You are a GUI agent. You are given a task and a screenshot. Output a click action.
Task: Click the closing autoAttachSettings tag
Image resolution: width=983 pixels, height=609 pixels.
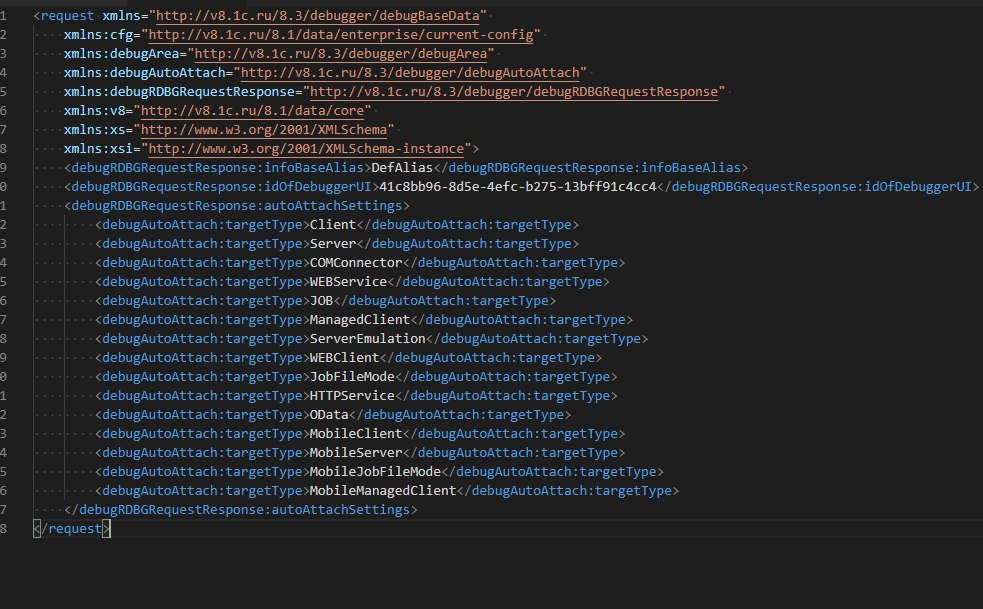click(x=241, y=509)
